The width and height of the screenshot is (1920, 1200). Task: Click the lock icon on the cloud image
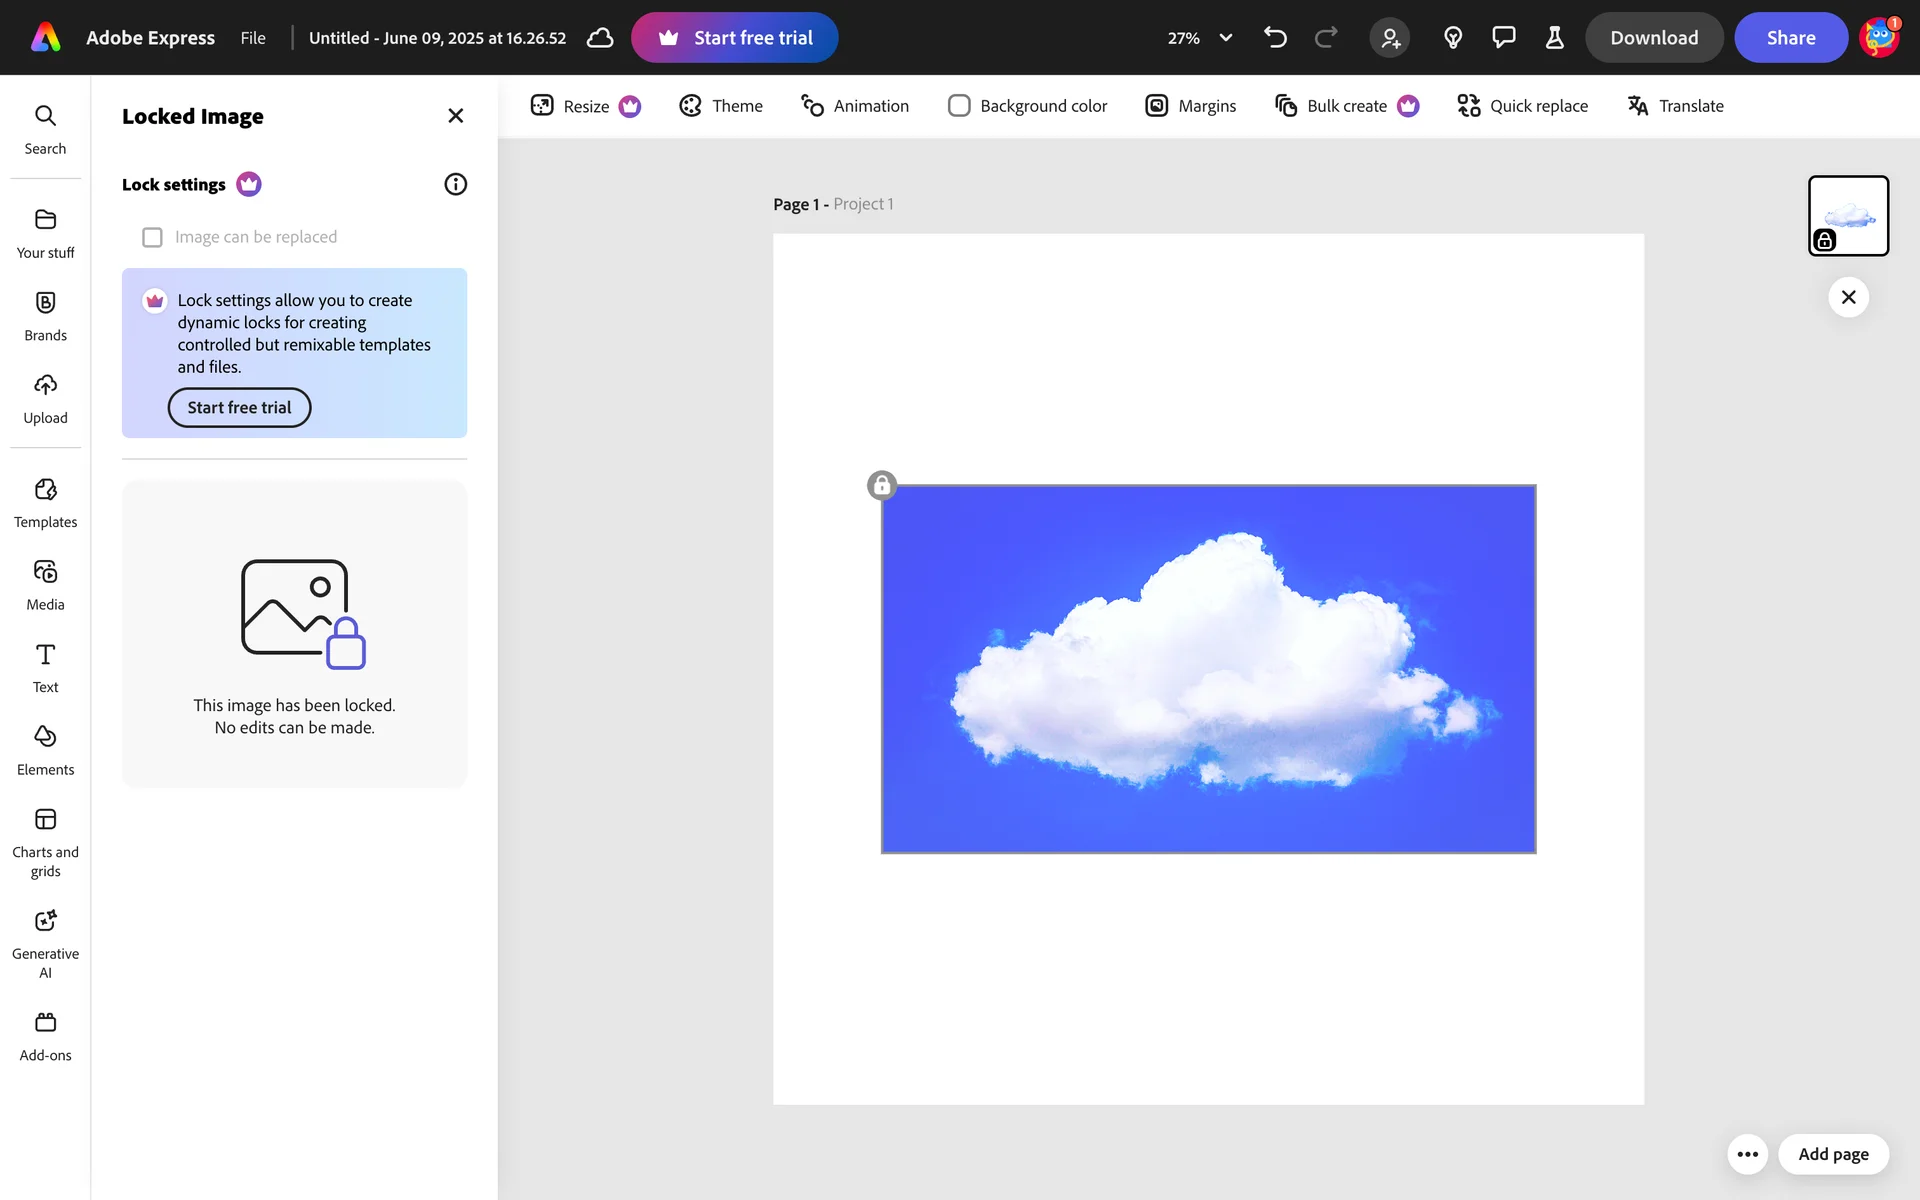pyautogui.click(x=881, y=486)
